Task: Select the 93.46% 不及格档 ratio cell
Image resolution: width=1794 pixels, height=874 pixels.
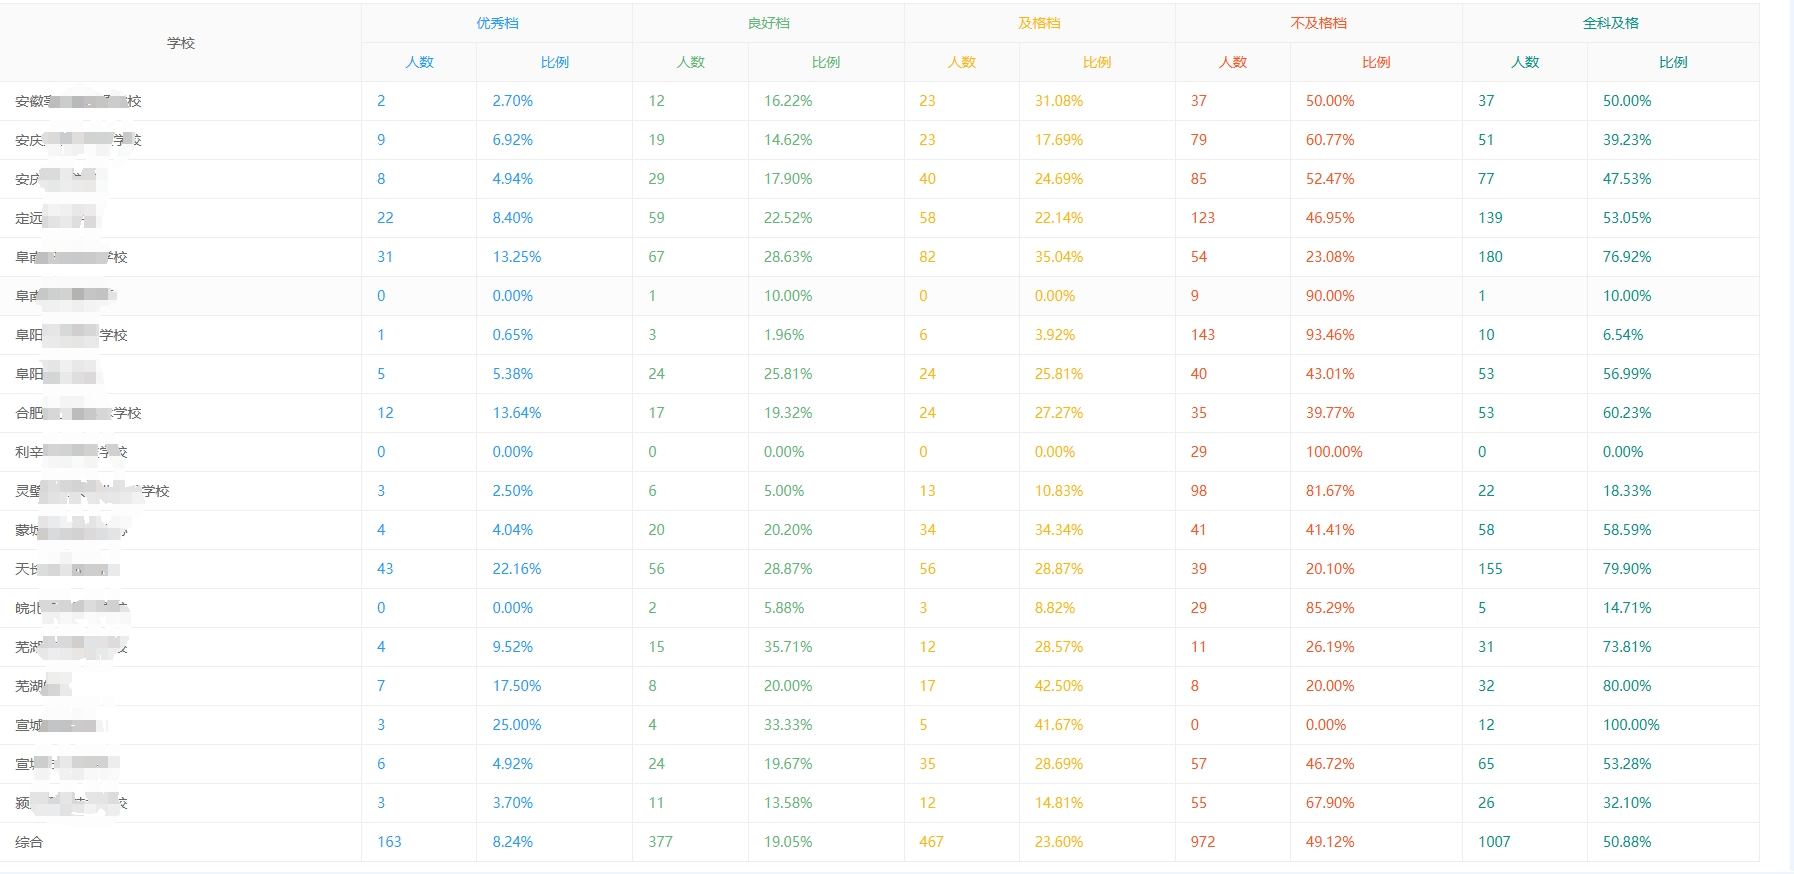Action: tap(1330, 335)
